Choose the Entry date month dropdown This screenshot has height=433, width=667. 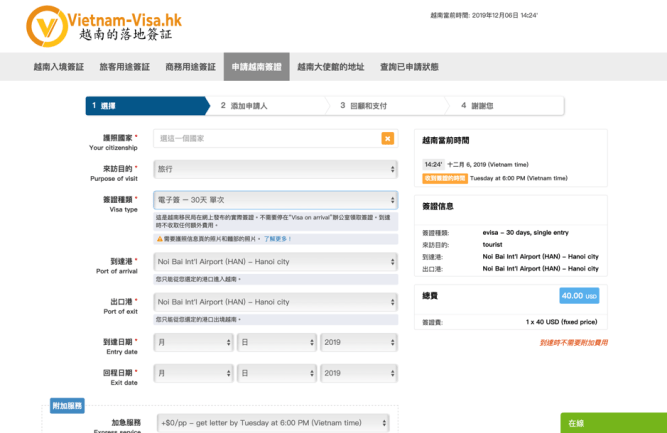pos(193,342)
